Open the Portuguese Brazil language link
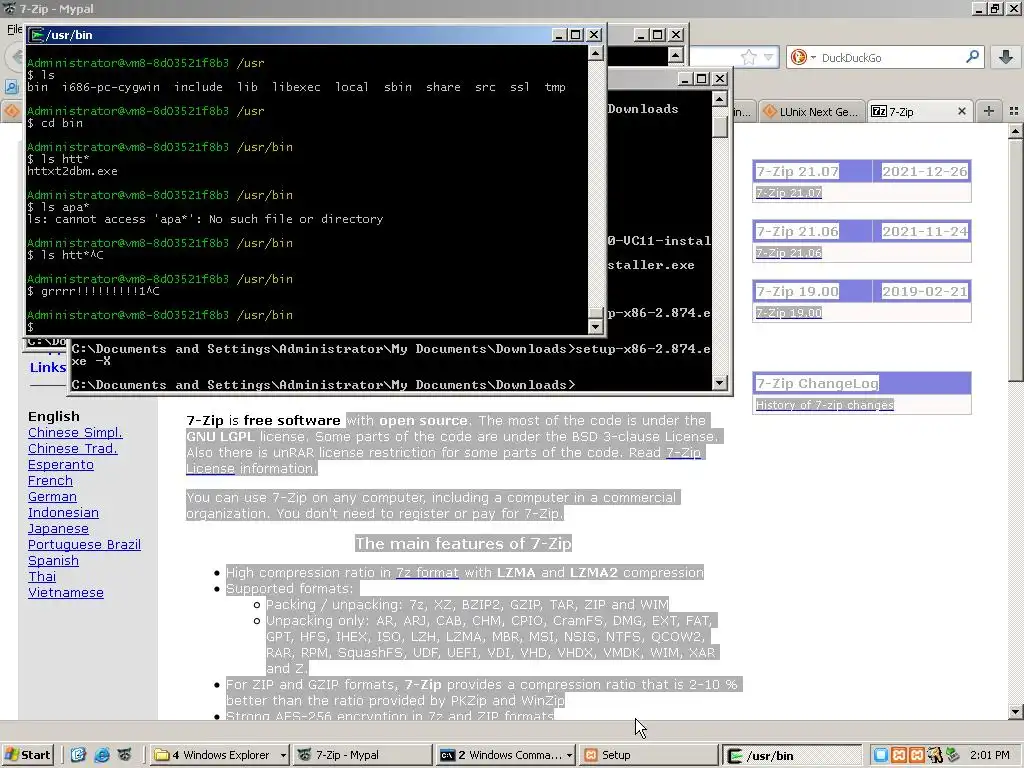Image resolution: width=1024 pixels, height=768 pixels. [84, 545]
